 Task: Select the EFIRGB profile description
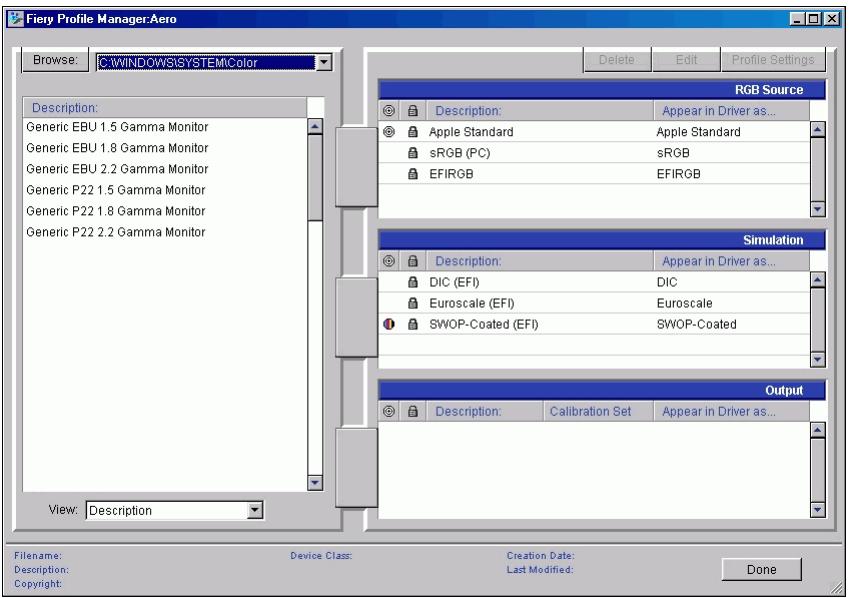[451, 174]
